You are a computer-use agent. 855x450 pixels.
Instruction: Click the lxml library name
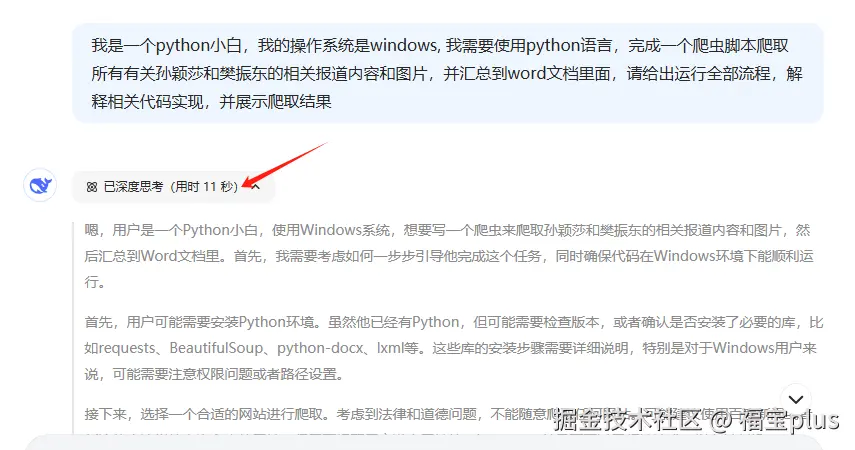point(390,348)
